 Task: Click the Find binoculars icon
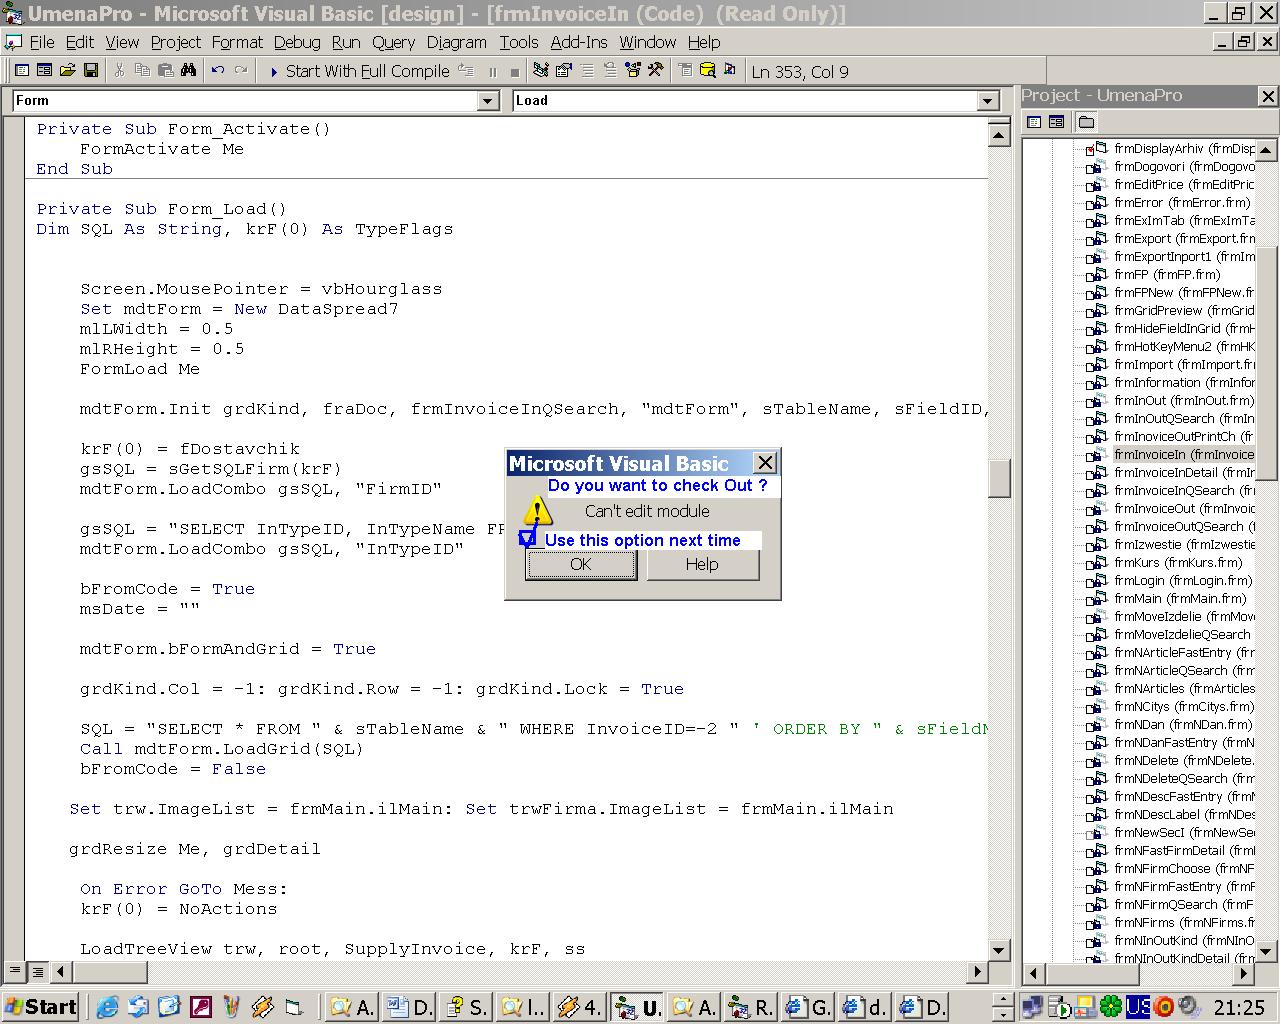pyautogui.click(x=188, y=71)
